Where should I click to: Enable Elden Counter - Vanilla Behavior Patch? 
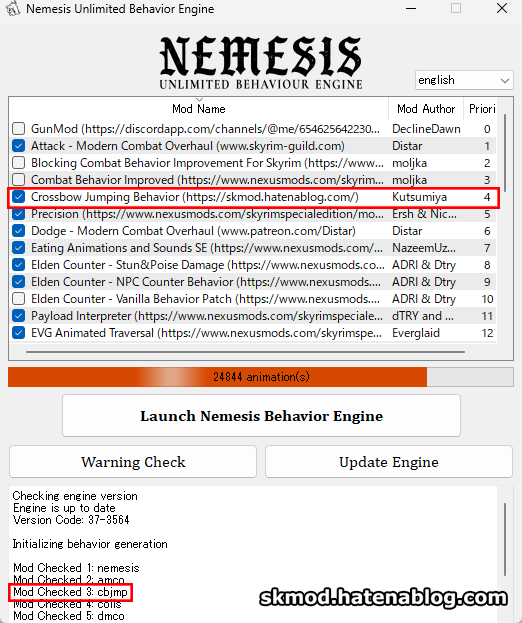18,299
